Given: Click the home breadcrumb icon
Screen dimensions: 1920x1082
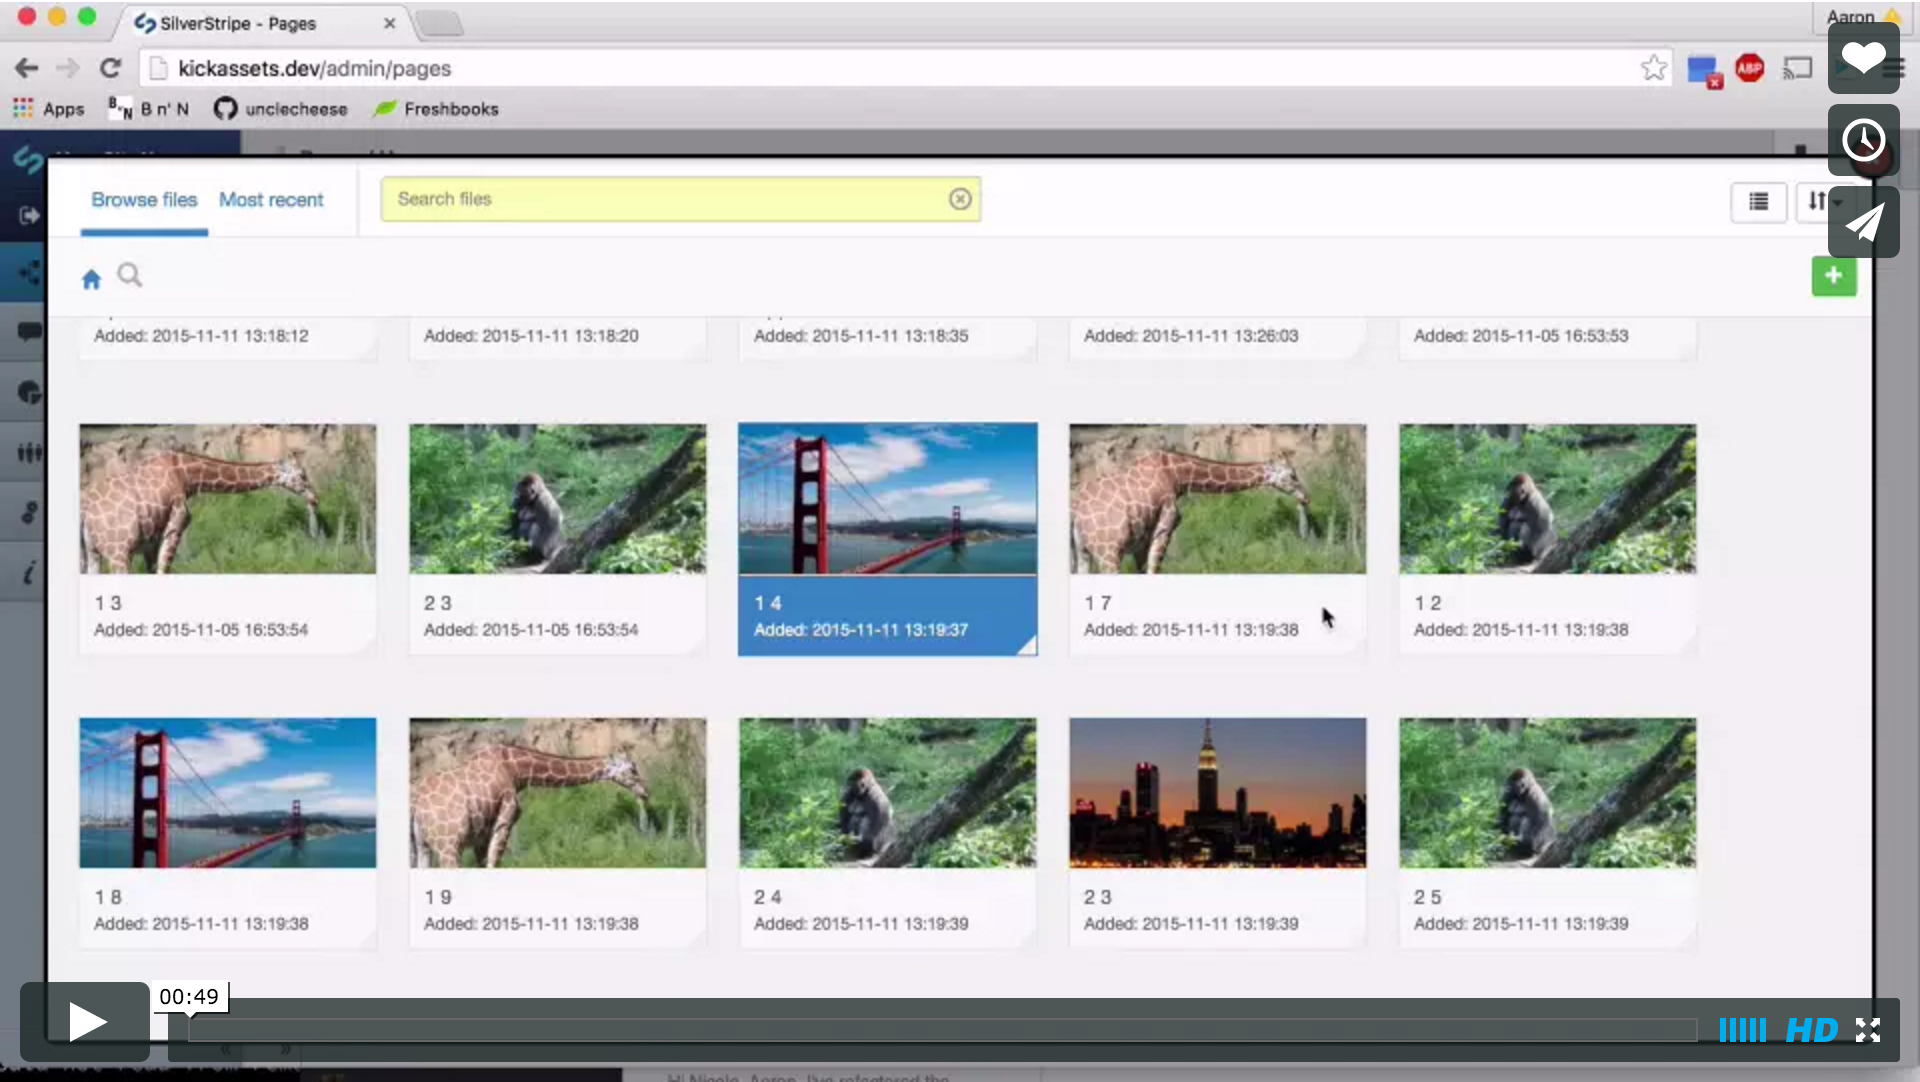Looking at the screenshot, I should coord(91,279).
